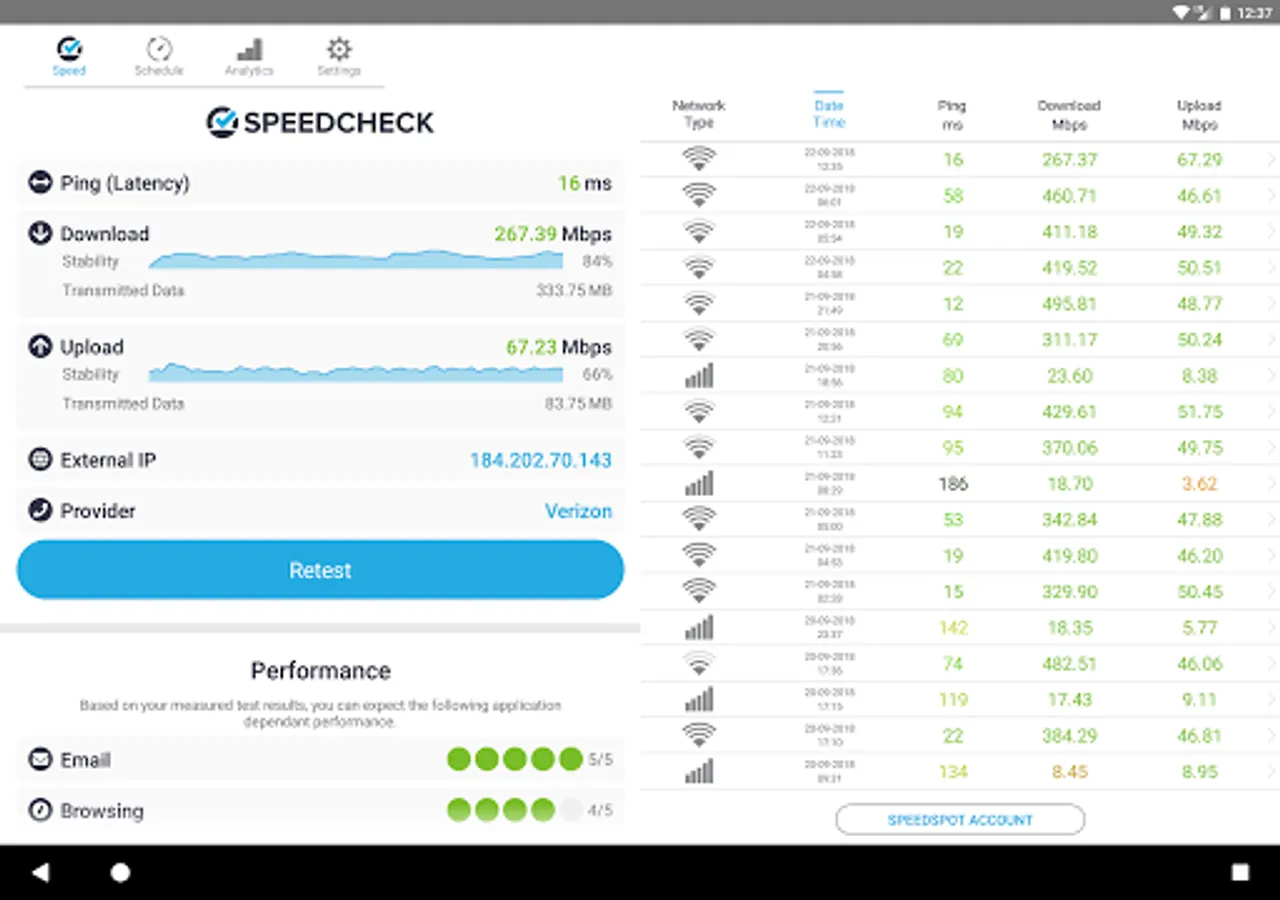Viewport: 1280px width, 900px height.
Task: Select the 333.75 MB transmitted data value
Action: pos(573,291)
